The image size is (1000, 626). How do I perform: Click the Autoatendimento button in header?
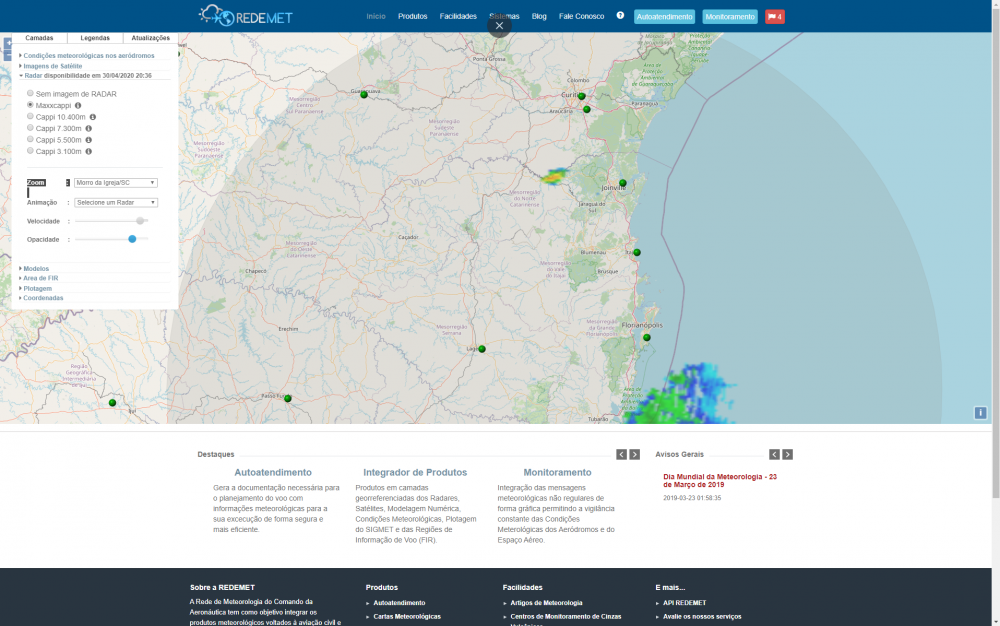pyautogui.click(x=664, y=17)
